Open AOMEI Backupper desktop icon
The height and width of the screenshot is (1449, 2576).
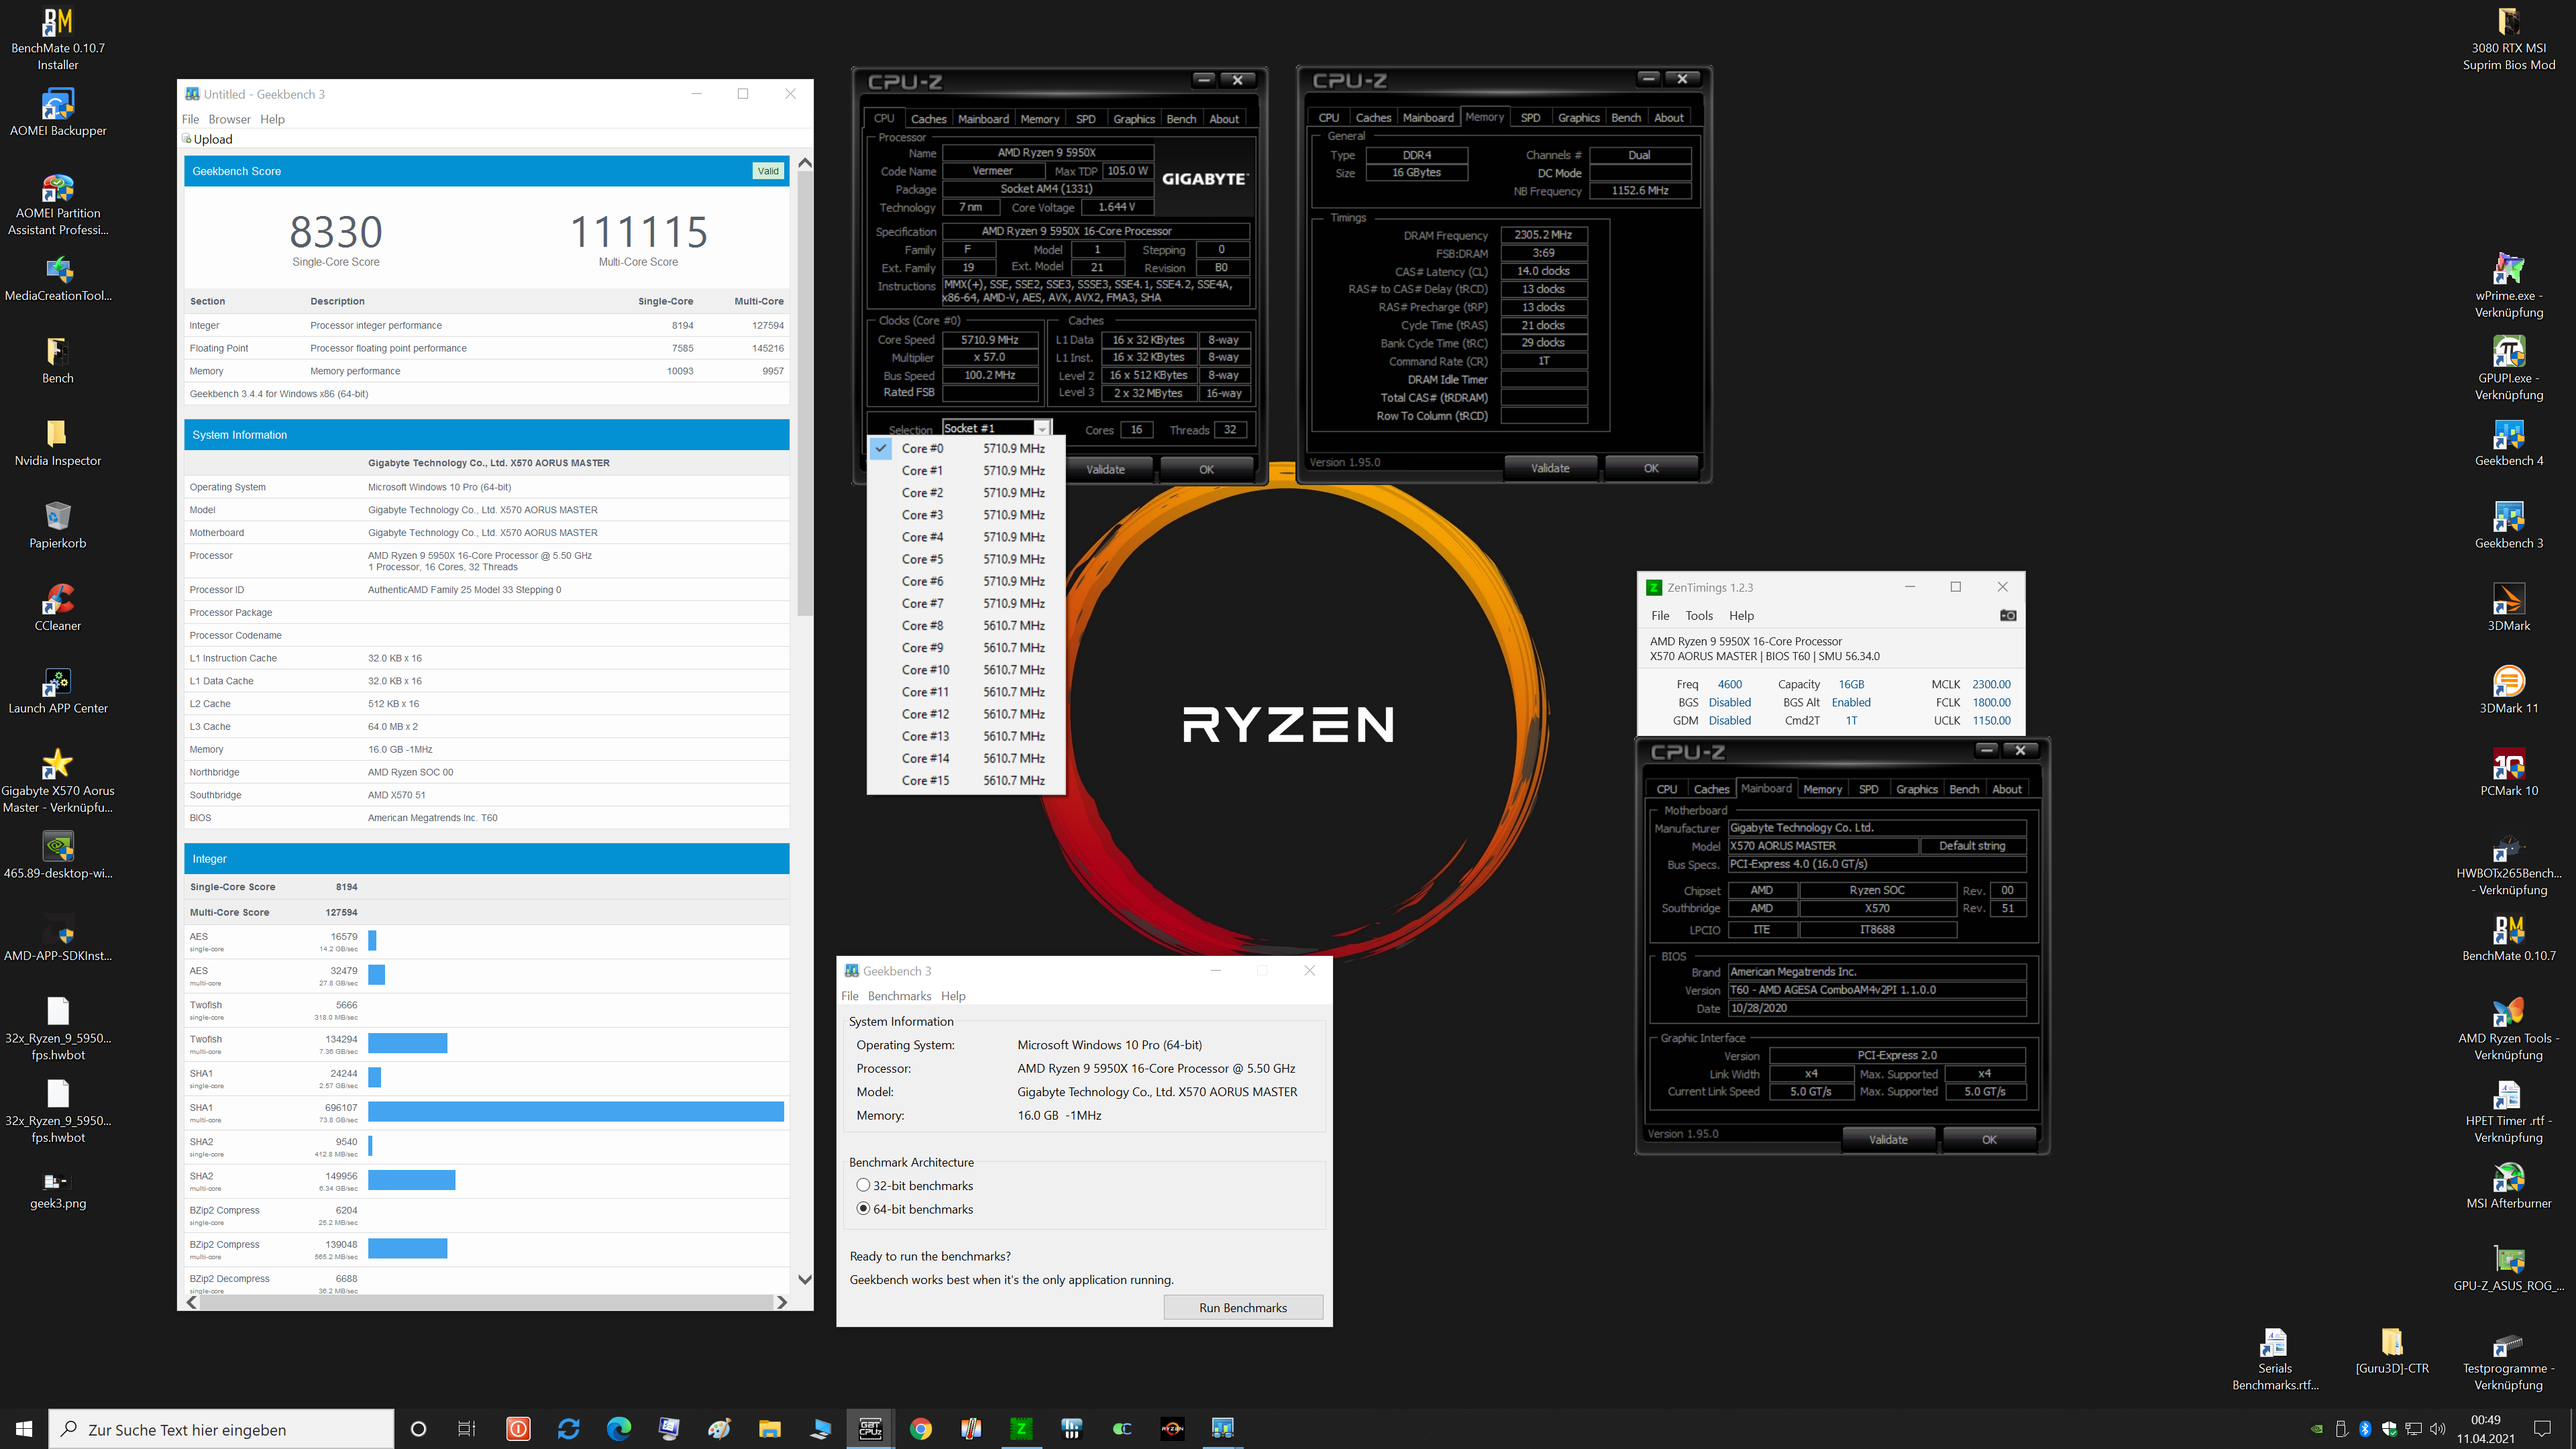coord(58,113)
